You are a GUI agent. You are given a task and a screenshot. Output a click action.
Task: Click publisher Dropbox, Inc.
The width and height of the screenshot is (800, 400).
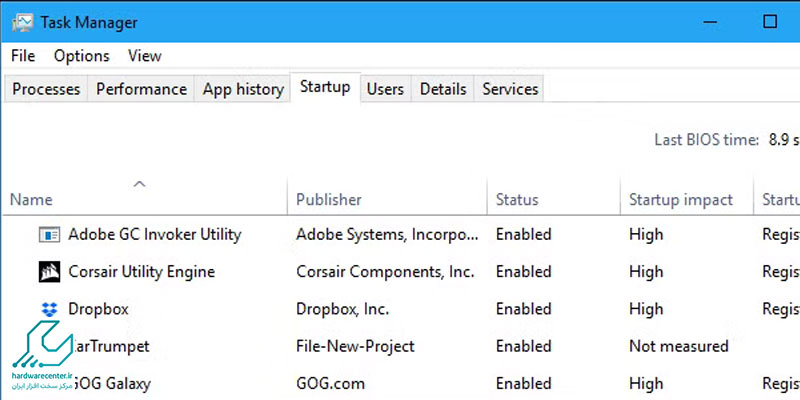click(x=342, y=309)
